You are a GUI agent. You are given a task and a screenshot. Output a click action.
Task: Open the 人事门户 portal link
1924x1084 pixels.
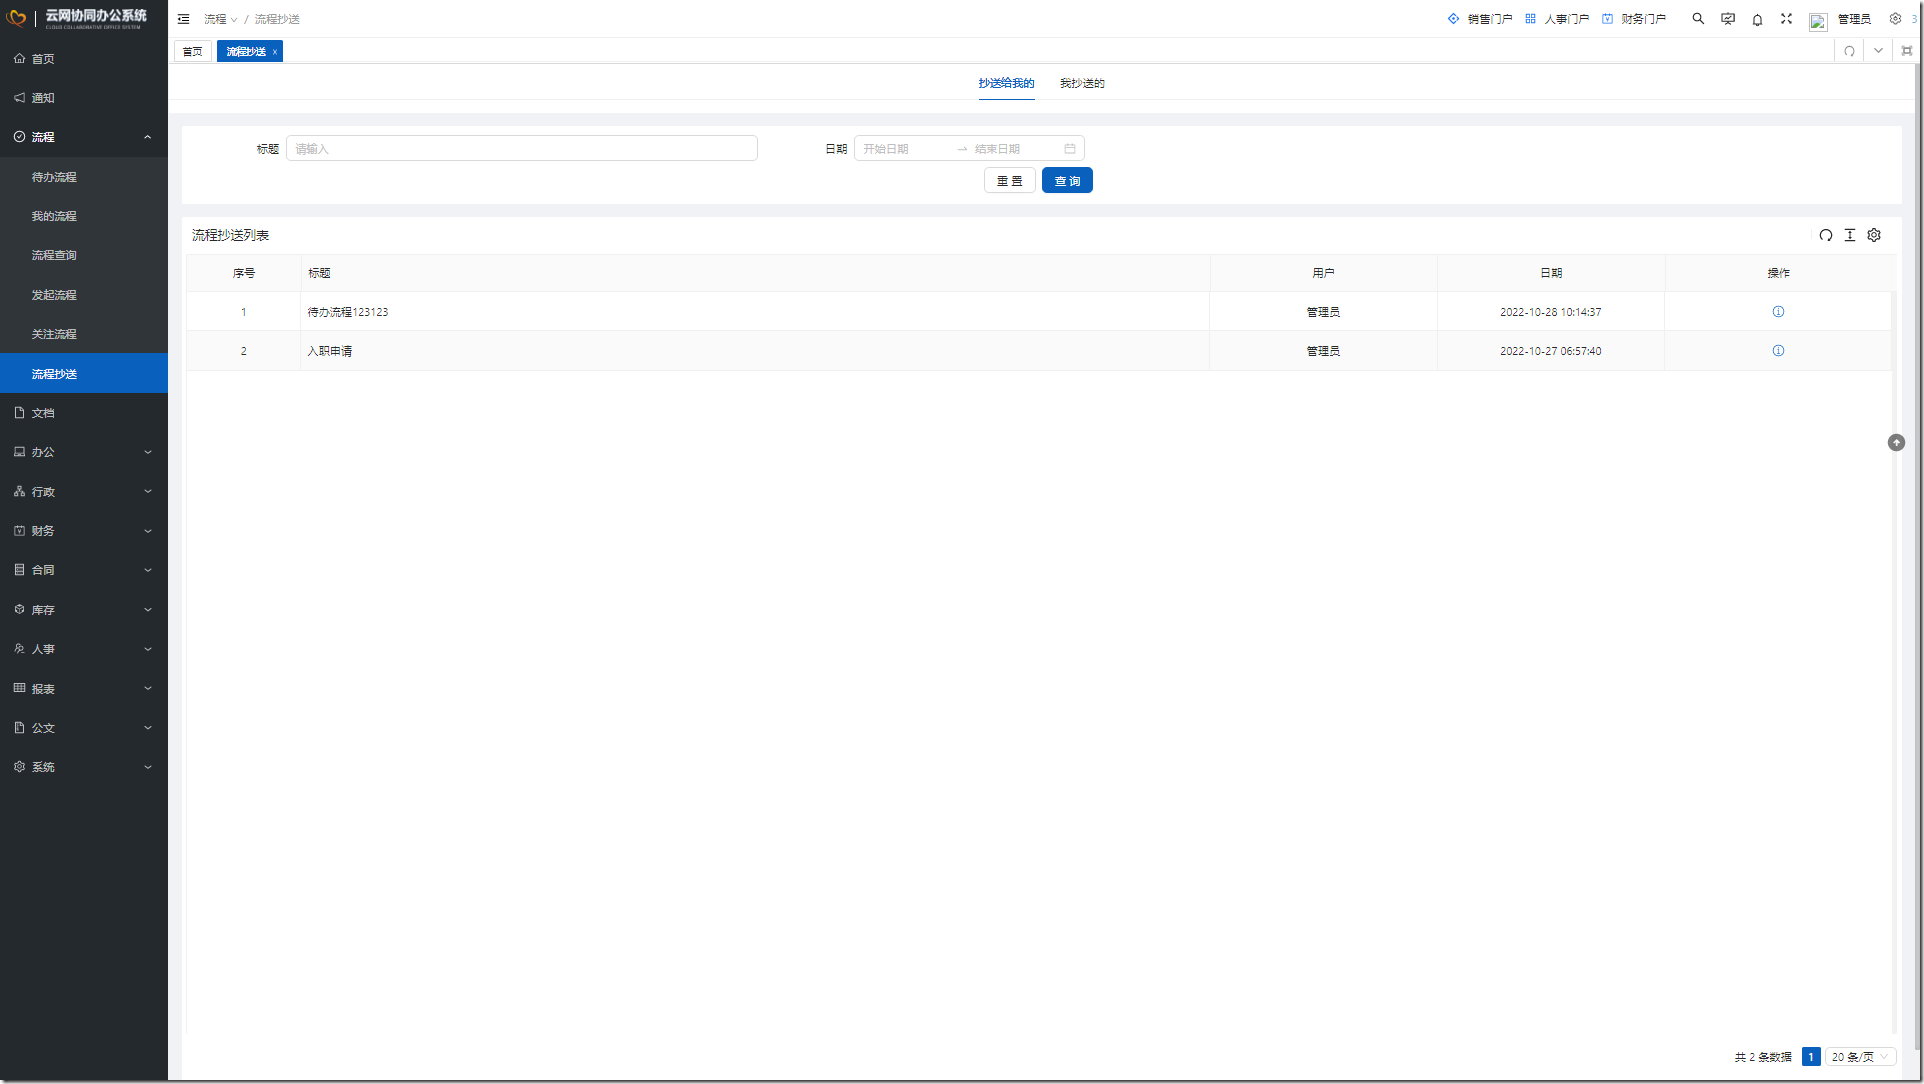pos(1557,19)
